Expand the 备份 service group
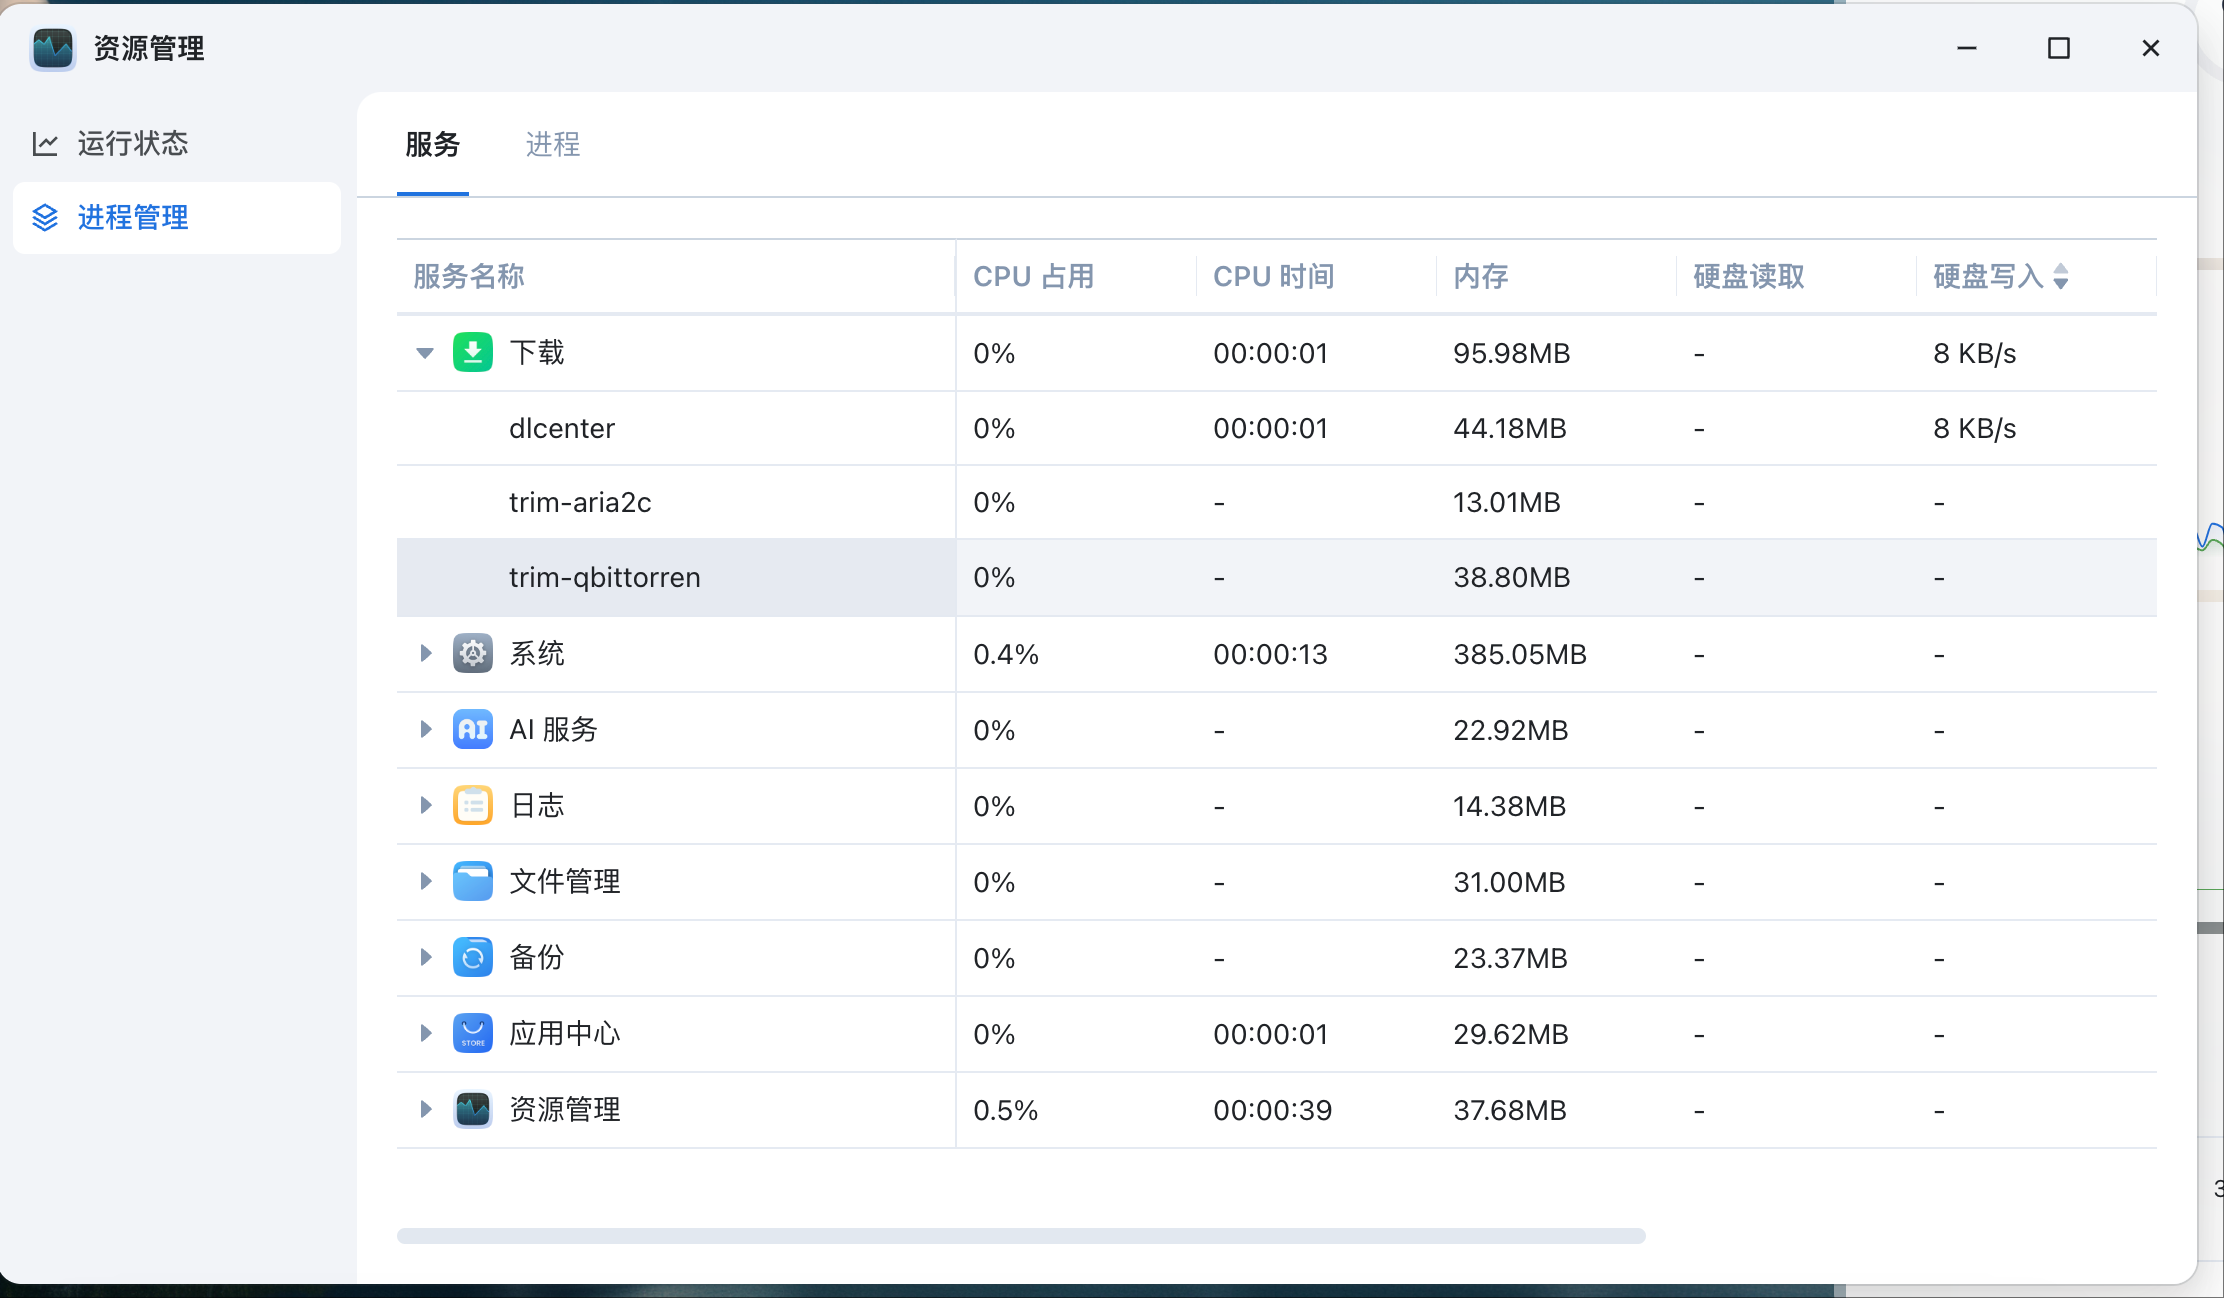This screenshot has height=1298, width=2224. [426, 957]
